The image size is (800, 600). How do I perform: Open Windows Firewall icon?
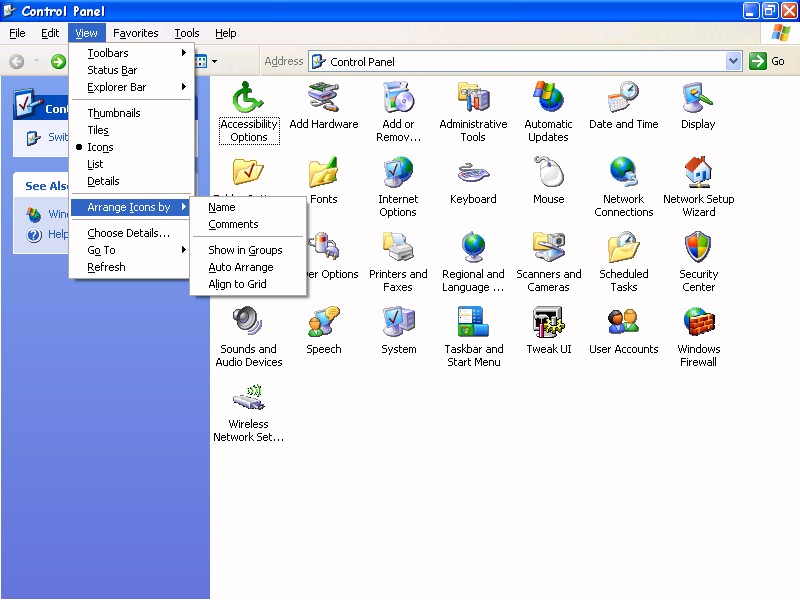(698, 337)
